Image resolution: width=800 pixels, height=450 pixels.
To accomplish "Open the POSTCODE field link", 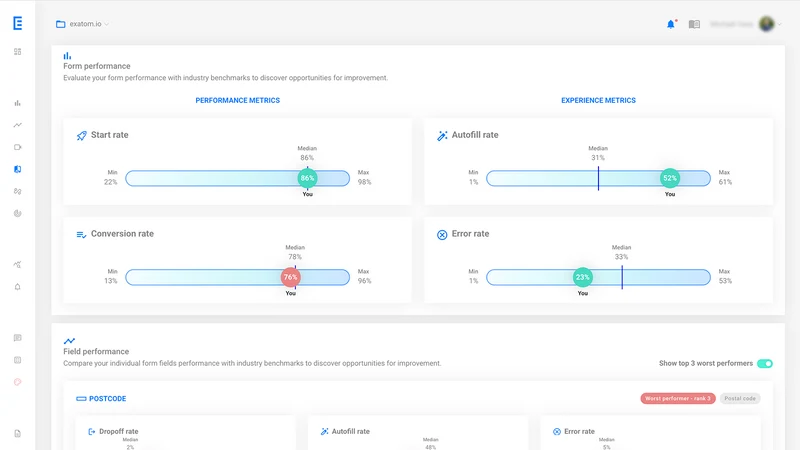I will pyautogui.click(x=108, y=398).
